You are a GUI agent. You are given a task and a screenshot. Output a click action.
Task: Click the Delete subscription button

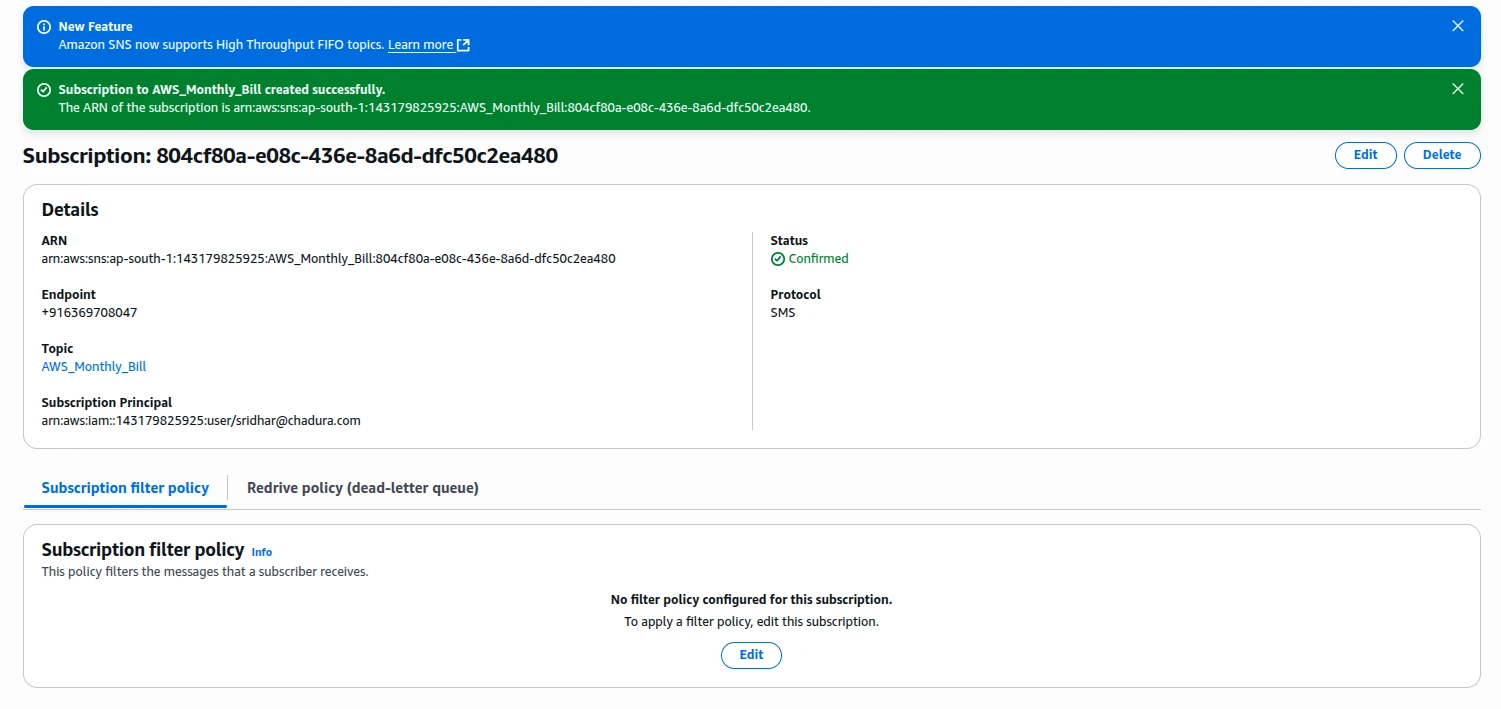tap(1442, 155)
